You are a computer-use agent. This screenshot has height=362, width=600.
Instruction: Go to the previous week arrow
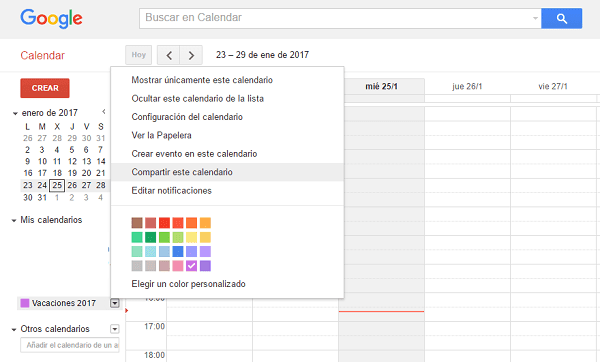point(169,55)
